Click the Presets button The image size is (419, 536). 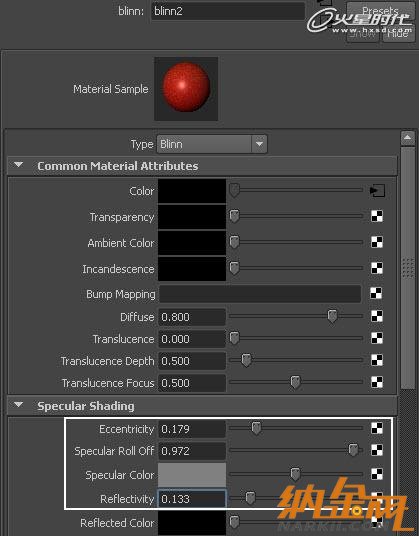(x=380, y=11)
